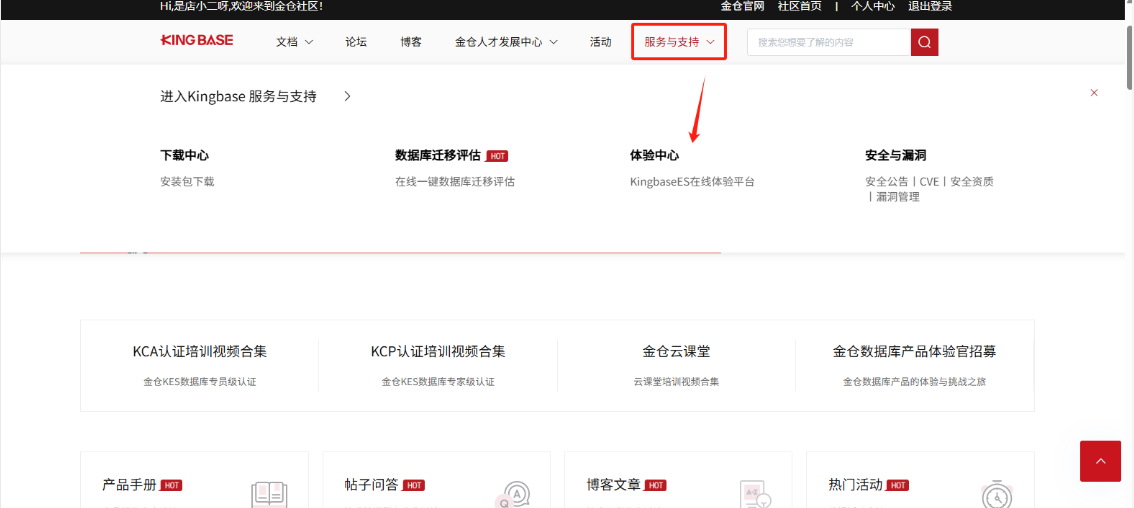Open the 活动 nav item
This screenshot has height=508, width=1134.
point(600,42)
